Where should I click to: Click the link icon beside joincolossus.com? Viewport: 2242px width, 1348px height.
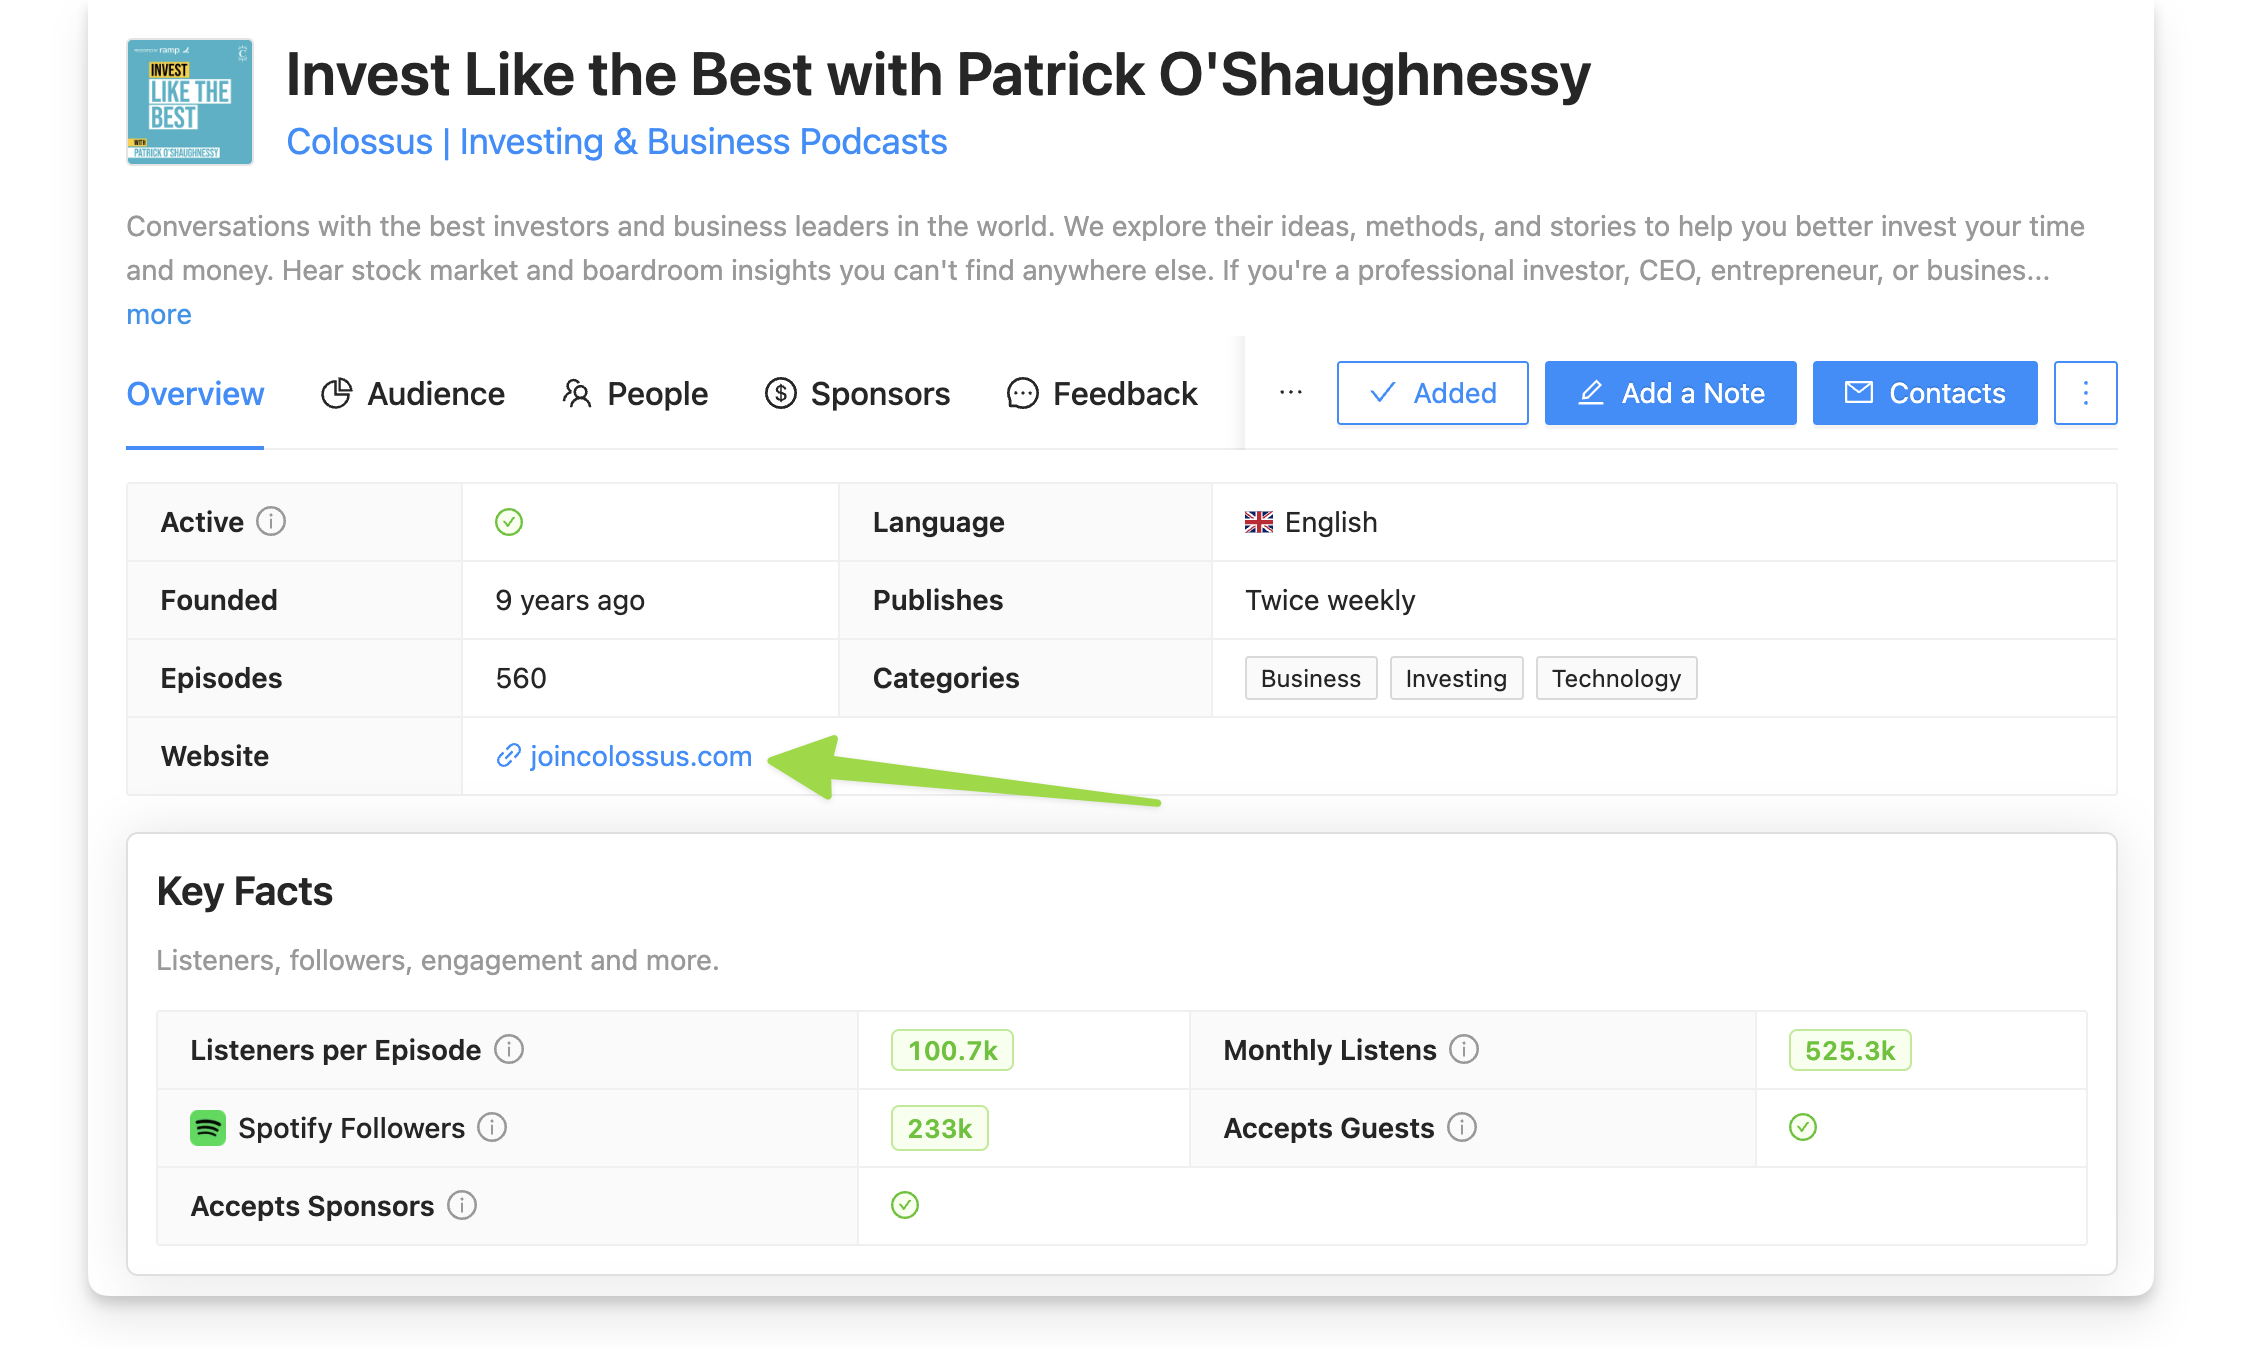(508, 756)
